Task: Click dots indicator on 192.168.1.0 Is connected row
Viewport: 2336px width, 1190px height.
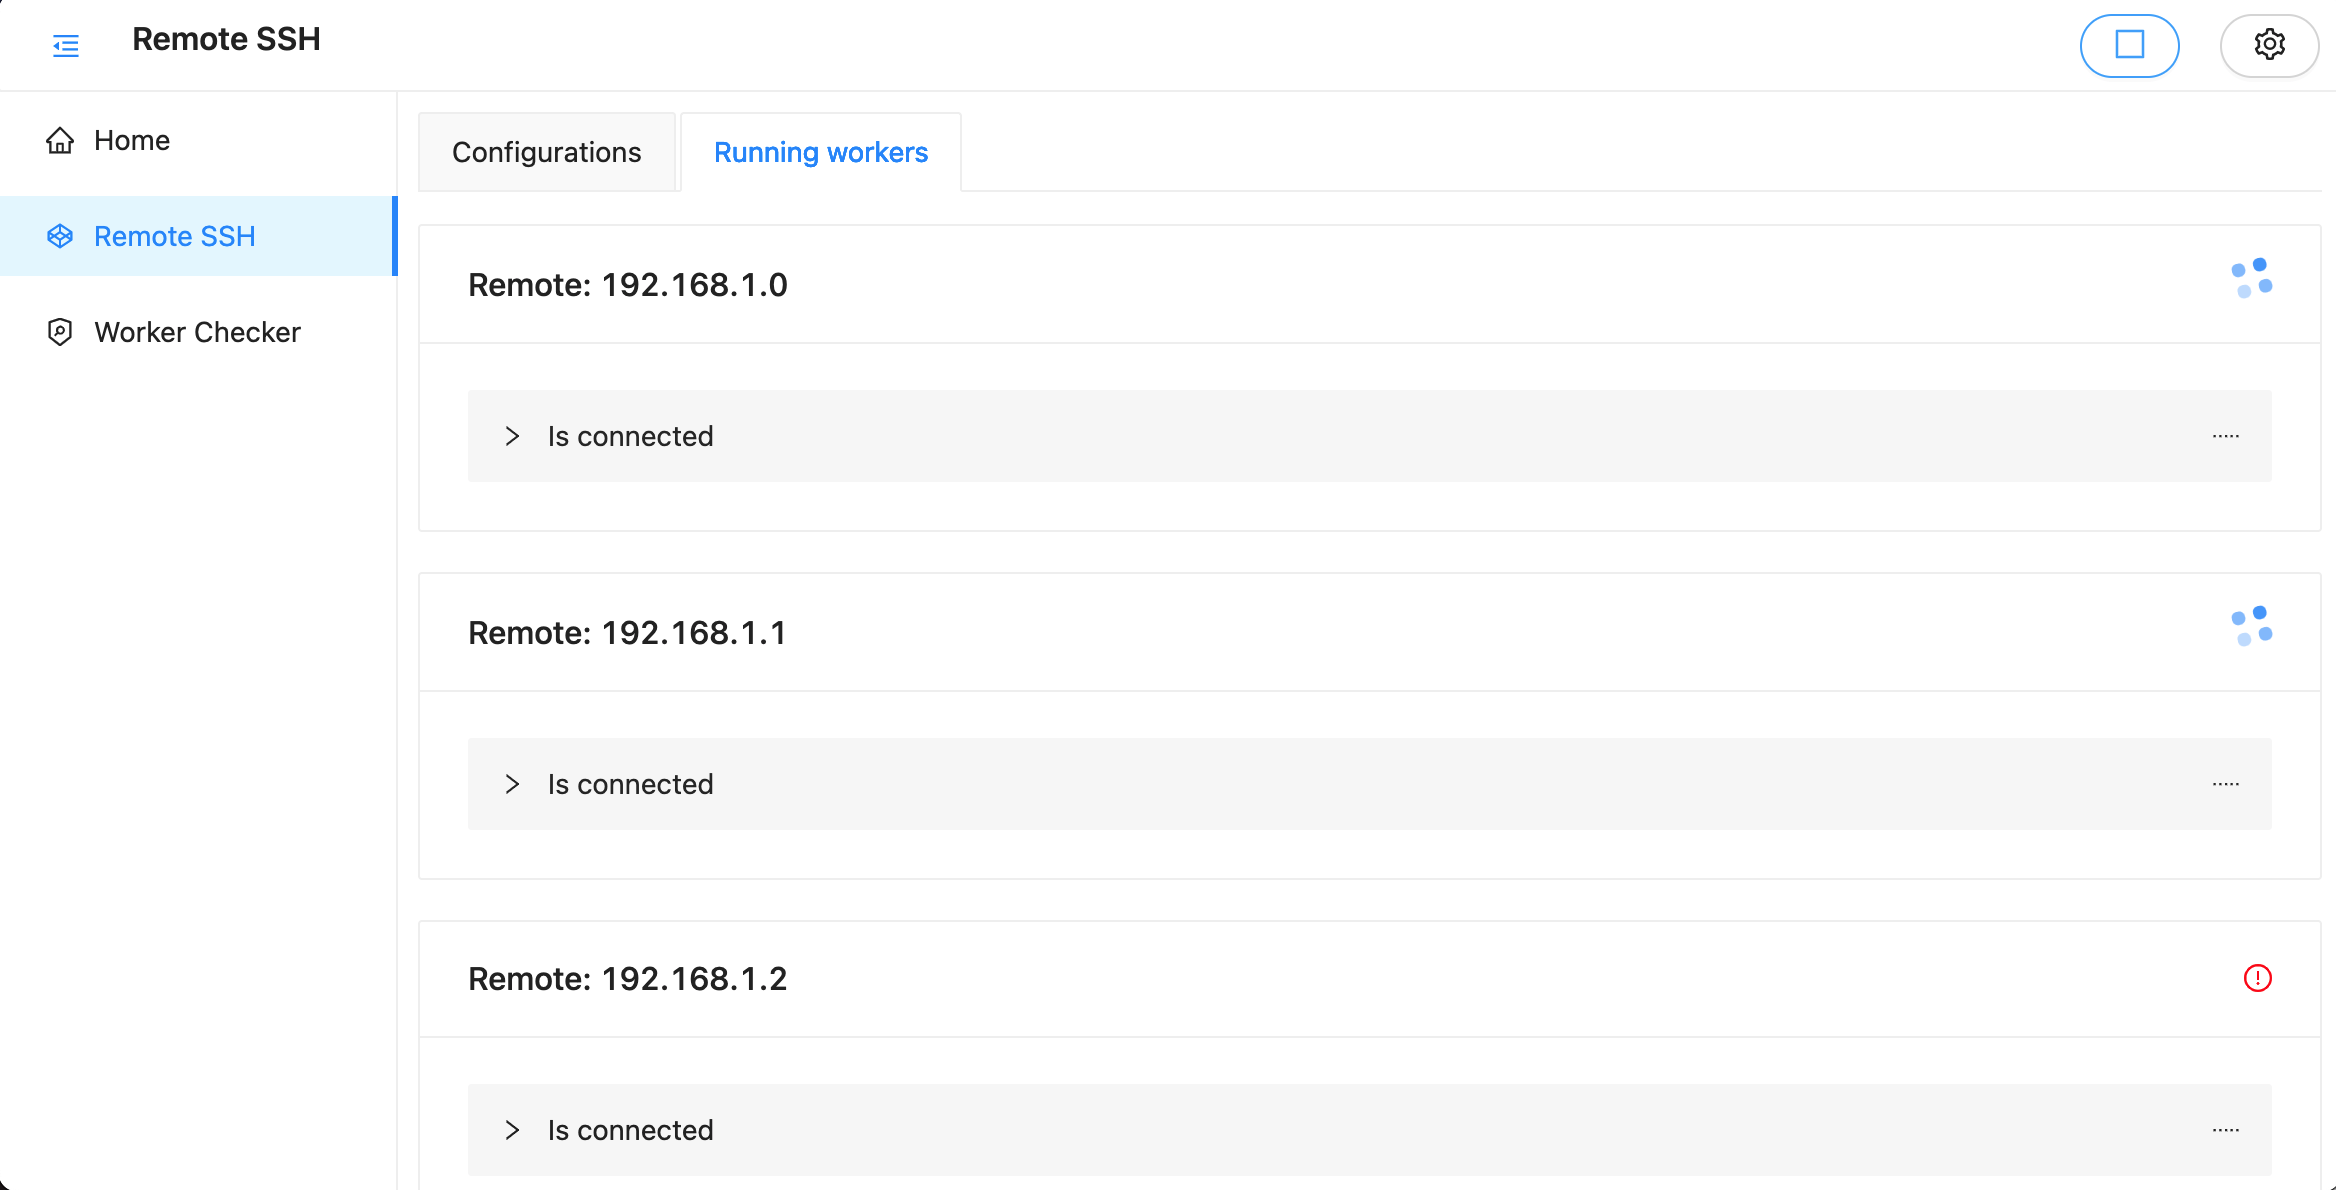Action: coord(2225,436)
